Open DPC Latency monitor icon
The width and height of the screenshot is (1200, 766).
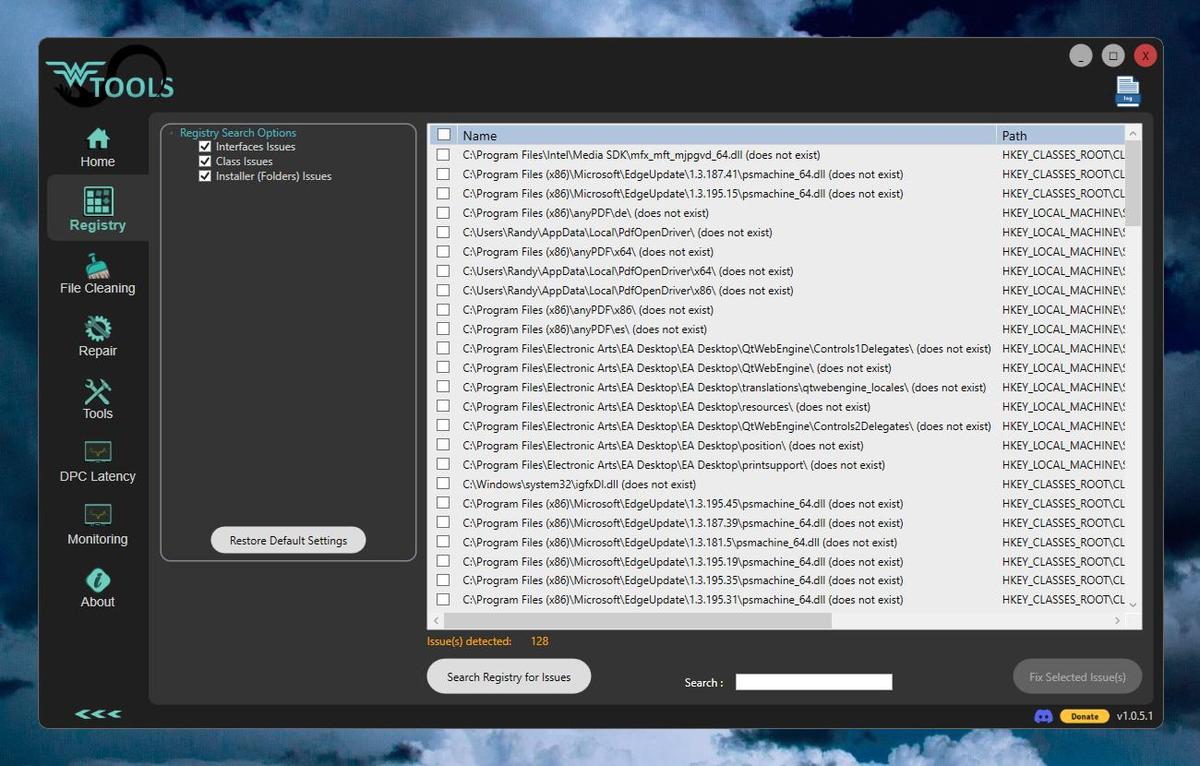pos(98,452)
